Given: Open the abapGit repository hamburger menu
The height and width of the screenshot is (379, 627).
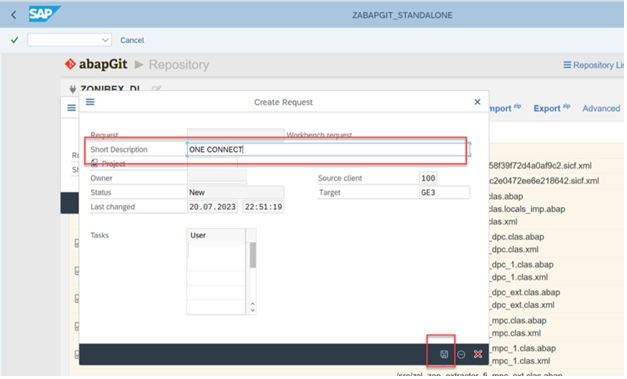Looking at the screenshot, I should [72, 108].
